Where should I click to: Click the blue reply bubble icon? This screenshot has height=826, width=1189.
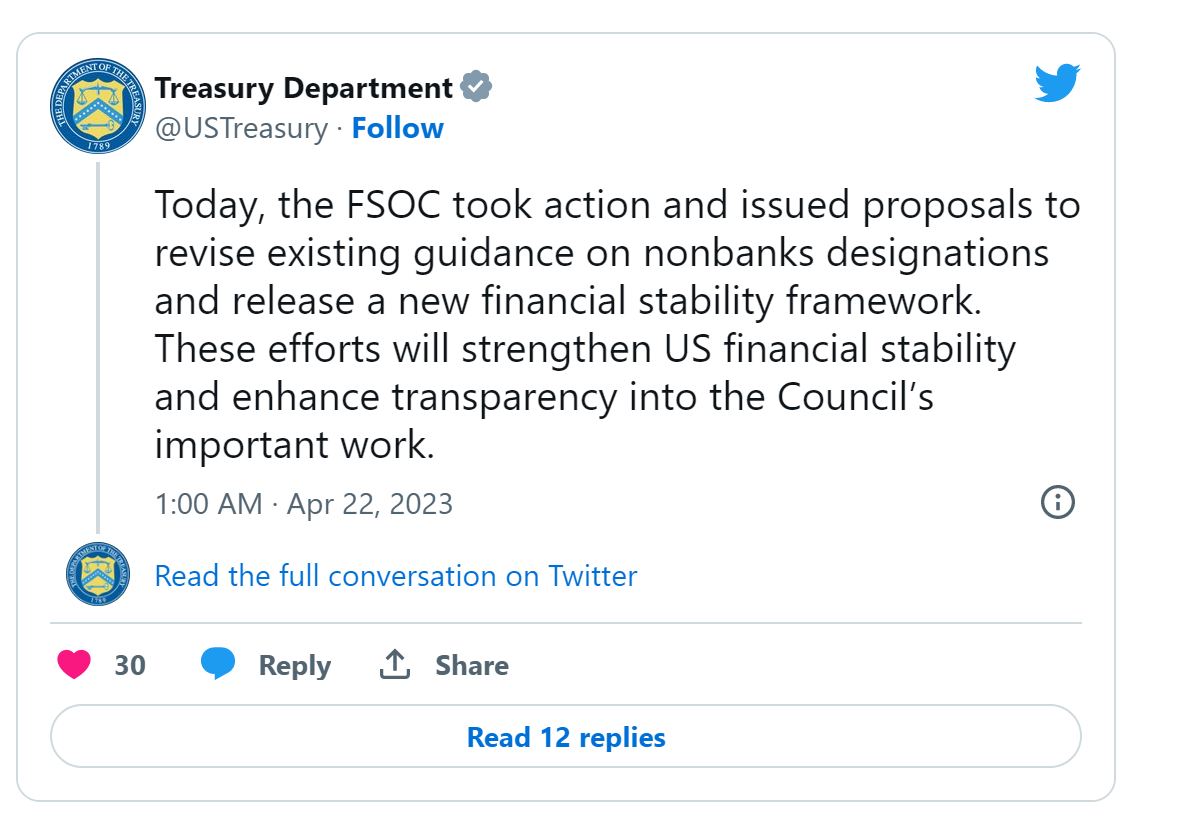click(x=218, y=665)
